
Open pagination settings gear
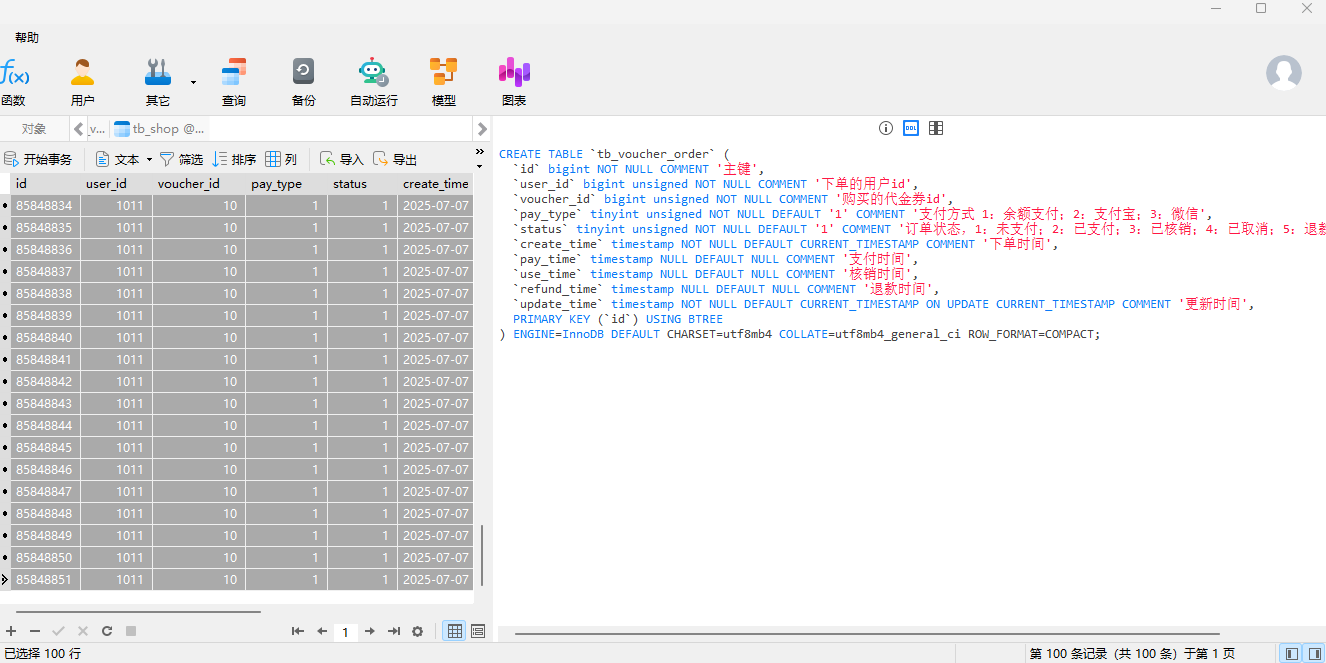(x=418, y=631)
